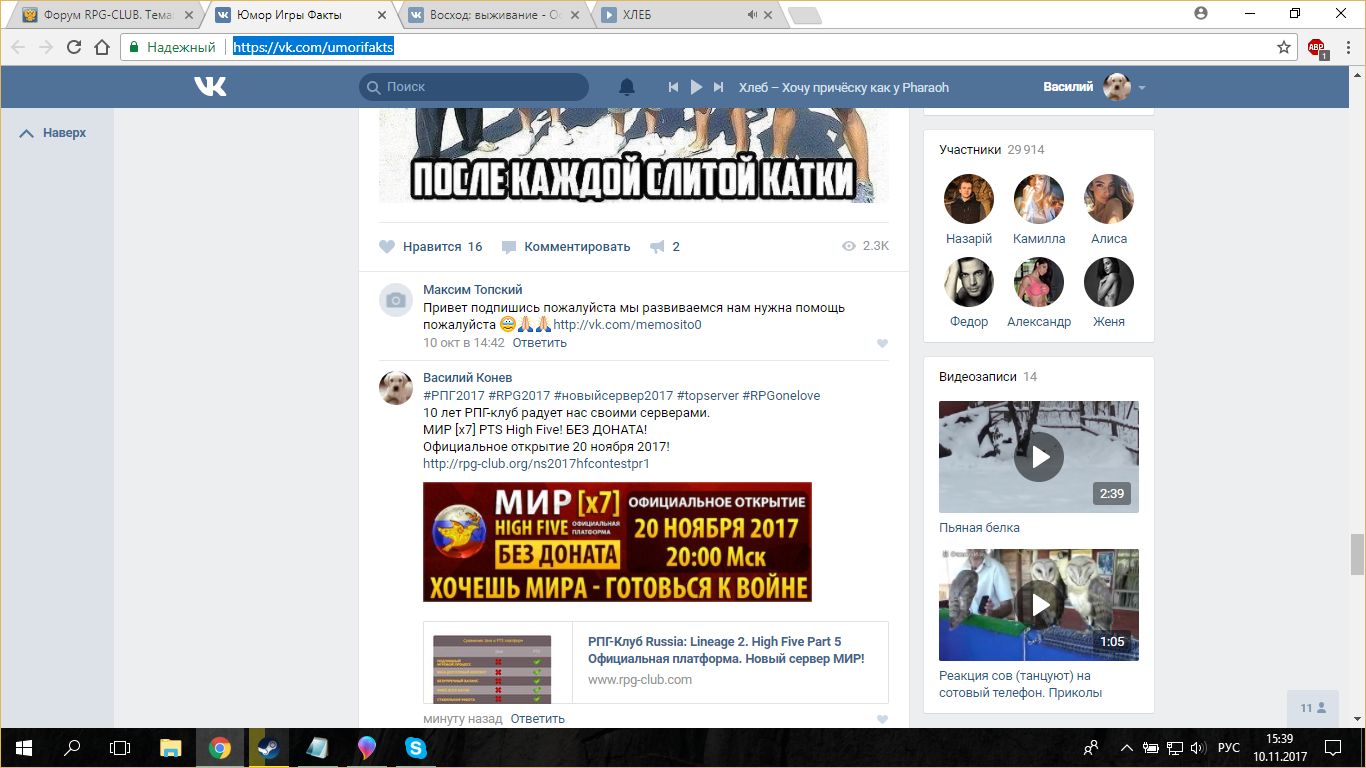Open a new browser tab
1366x768 pixels.
point(805,15)
